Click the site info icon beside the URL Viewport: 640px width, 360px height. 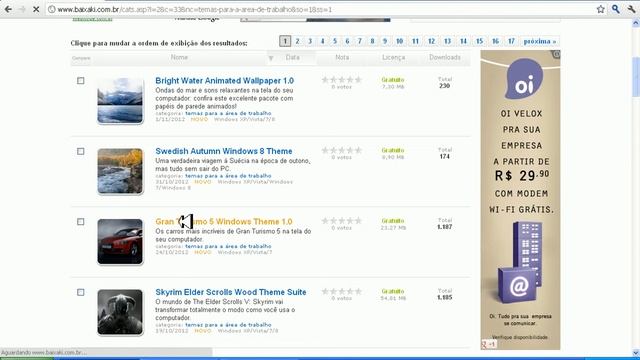51,9
